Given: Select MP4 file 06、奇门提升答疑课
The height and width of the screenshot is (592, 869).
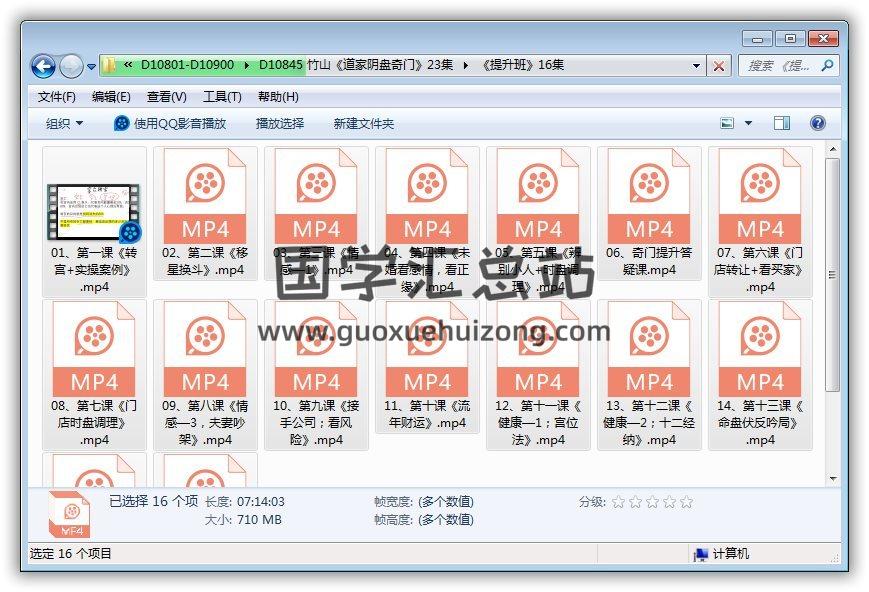Looking at the screenshot, I should [x=649, y=213].
